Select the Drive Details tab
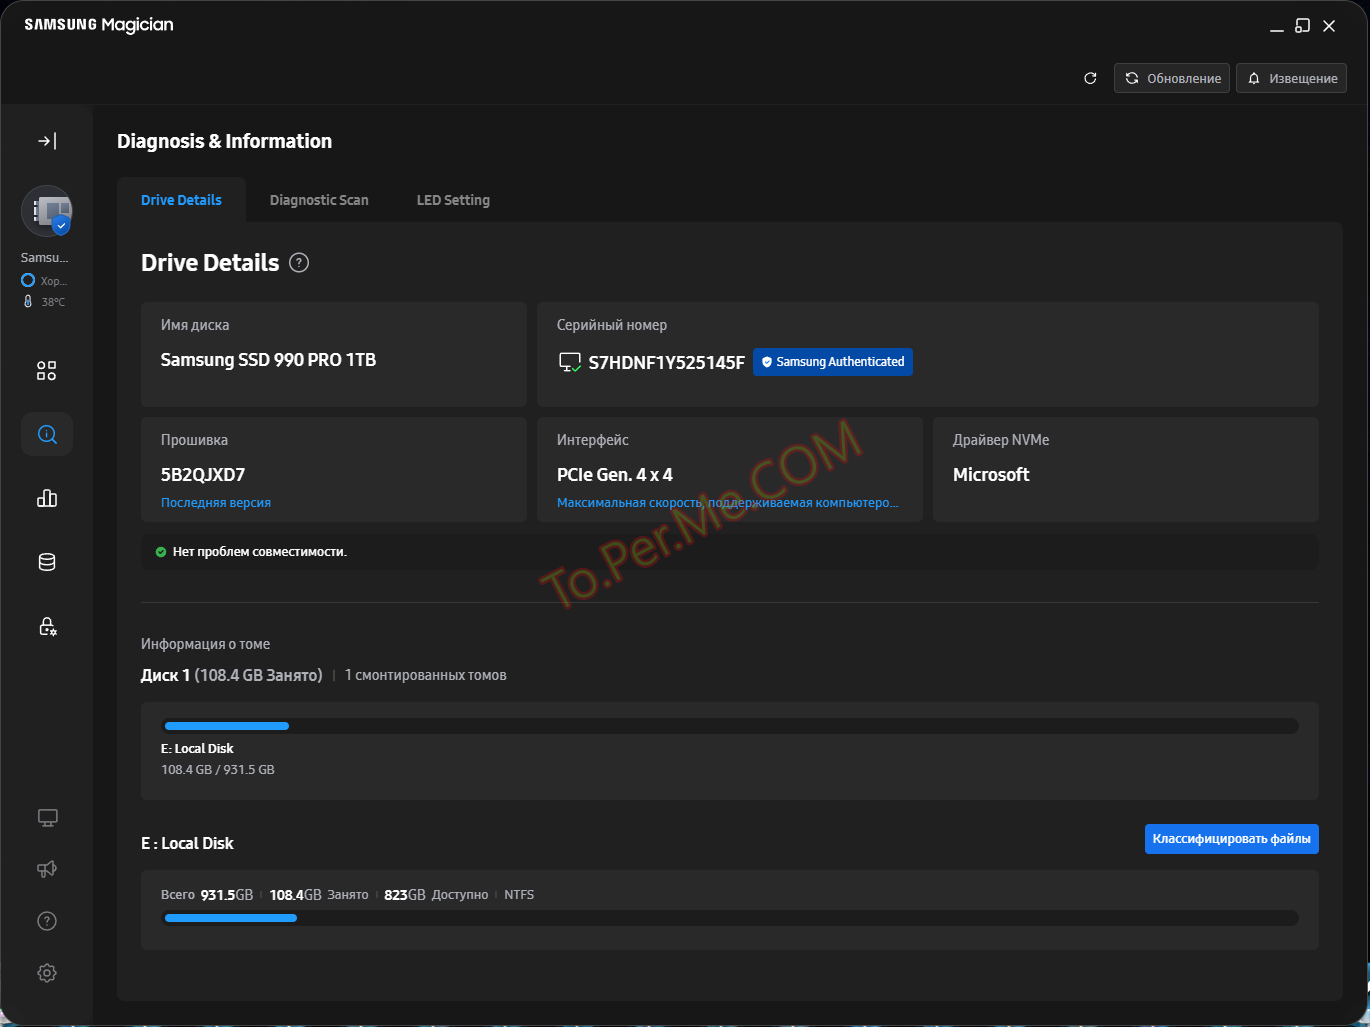 point(181,200)
